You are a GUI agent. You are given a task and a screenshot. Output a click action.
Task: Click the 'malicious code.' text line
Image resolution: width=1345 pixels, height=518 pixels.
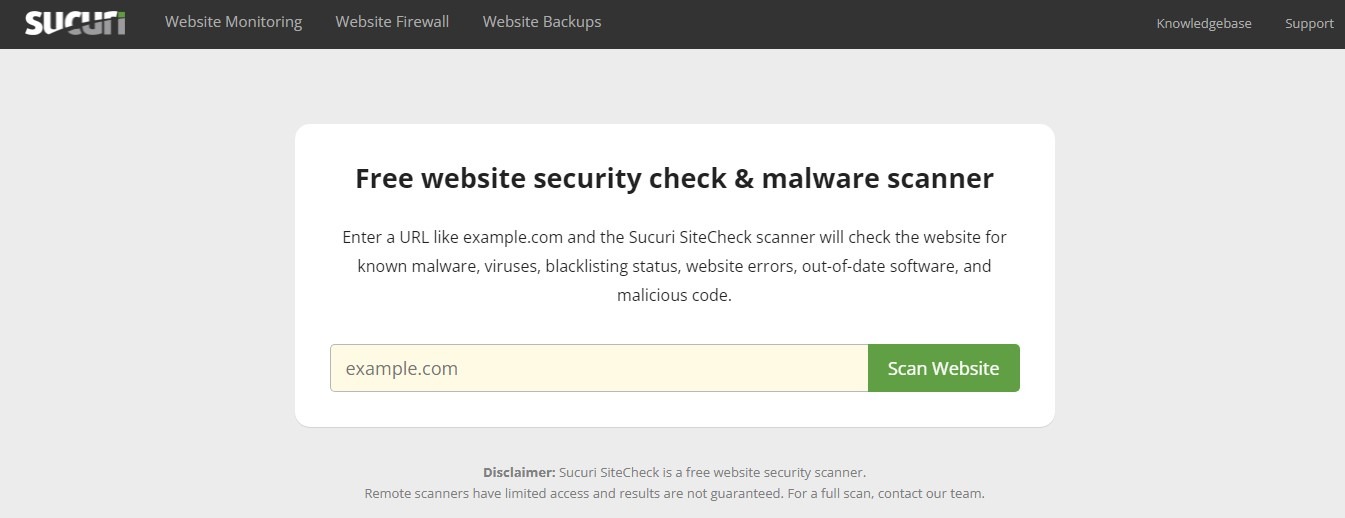[674, 295]
